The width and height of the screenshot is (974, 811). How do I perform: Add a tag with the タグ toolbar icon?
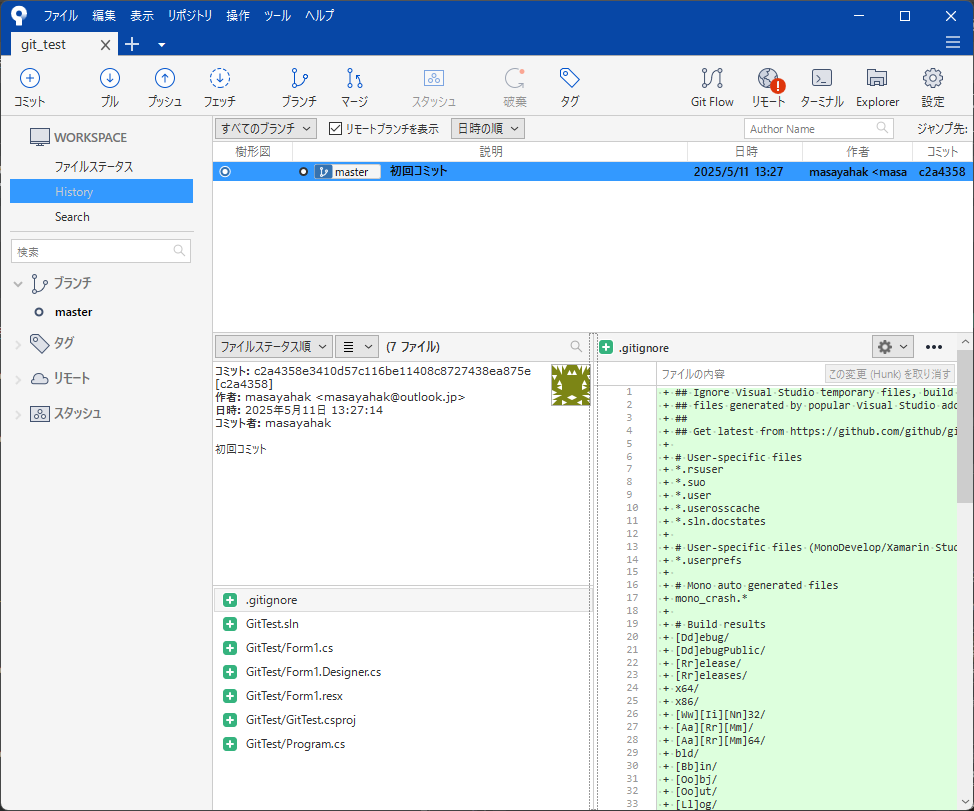coord(570,88)
